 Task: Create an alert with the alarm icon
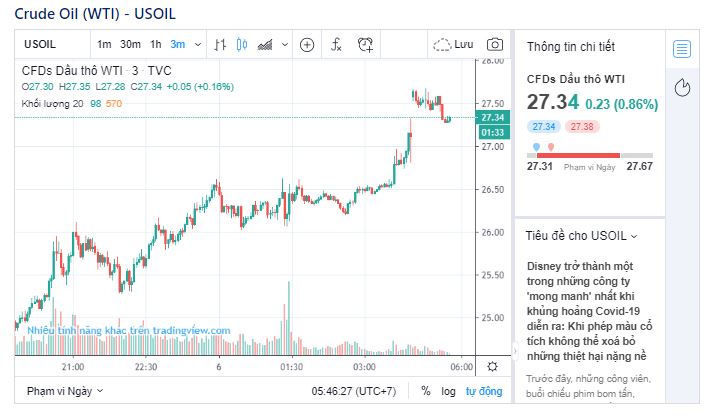click(x=366, y=44)
